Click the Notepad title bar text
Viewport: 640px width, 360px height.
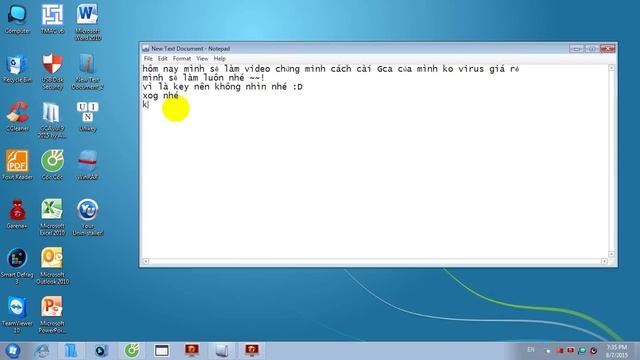pyautogui.click(x=191, y=49)
